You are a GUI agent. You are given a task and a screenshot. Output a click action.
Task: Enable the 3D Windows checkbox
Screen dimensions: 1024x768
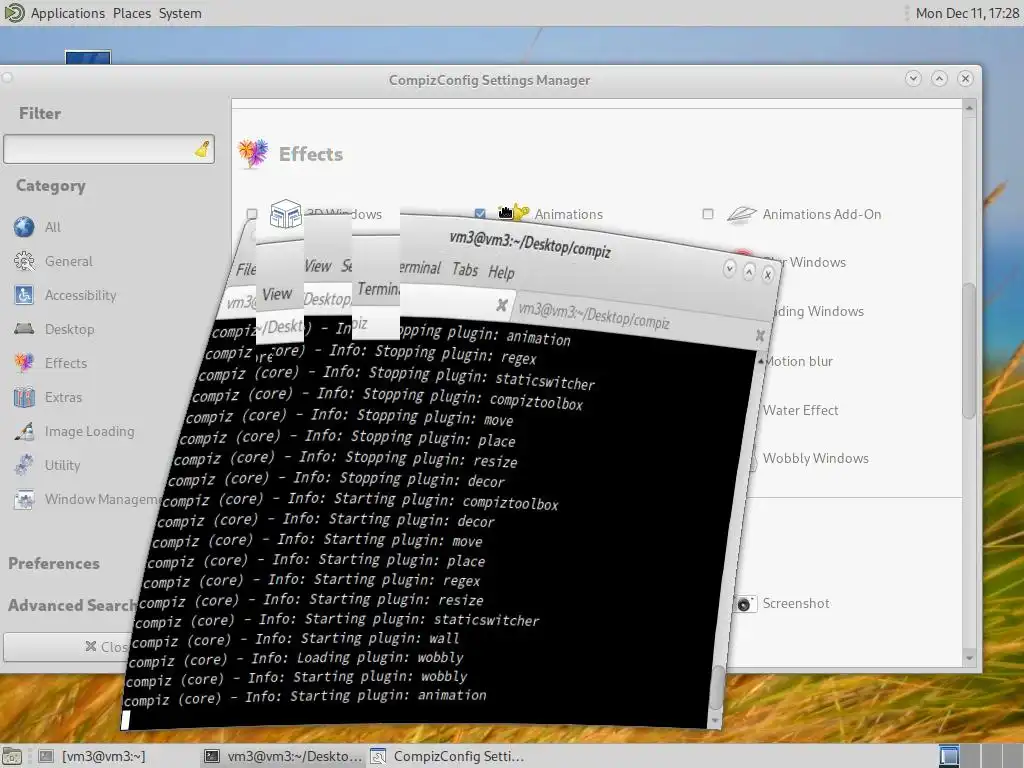[252, 214]
